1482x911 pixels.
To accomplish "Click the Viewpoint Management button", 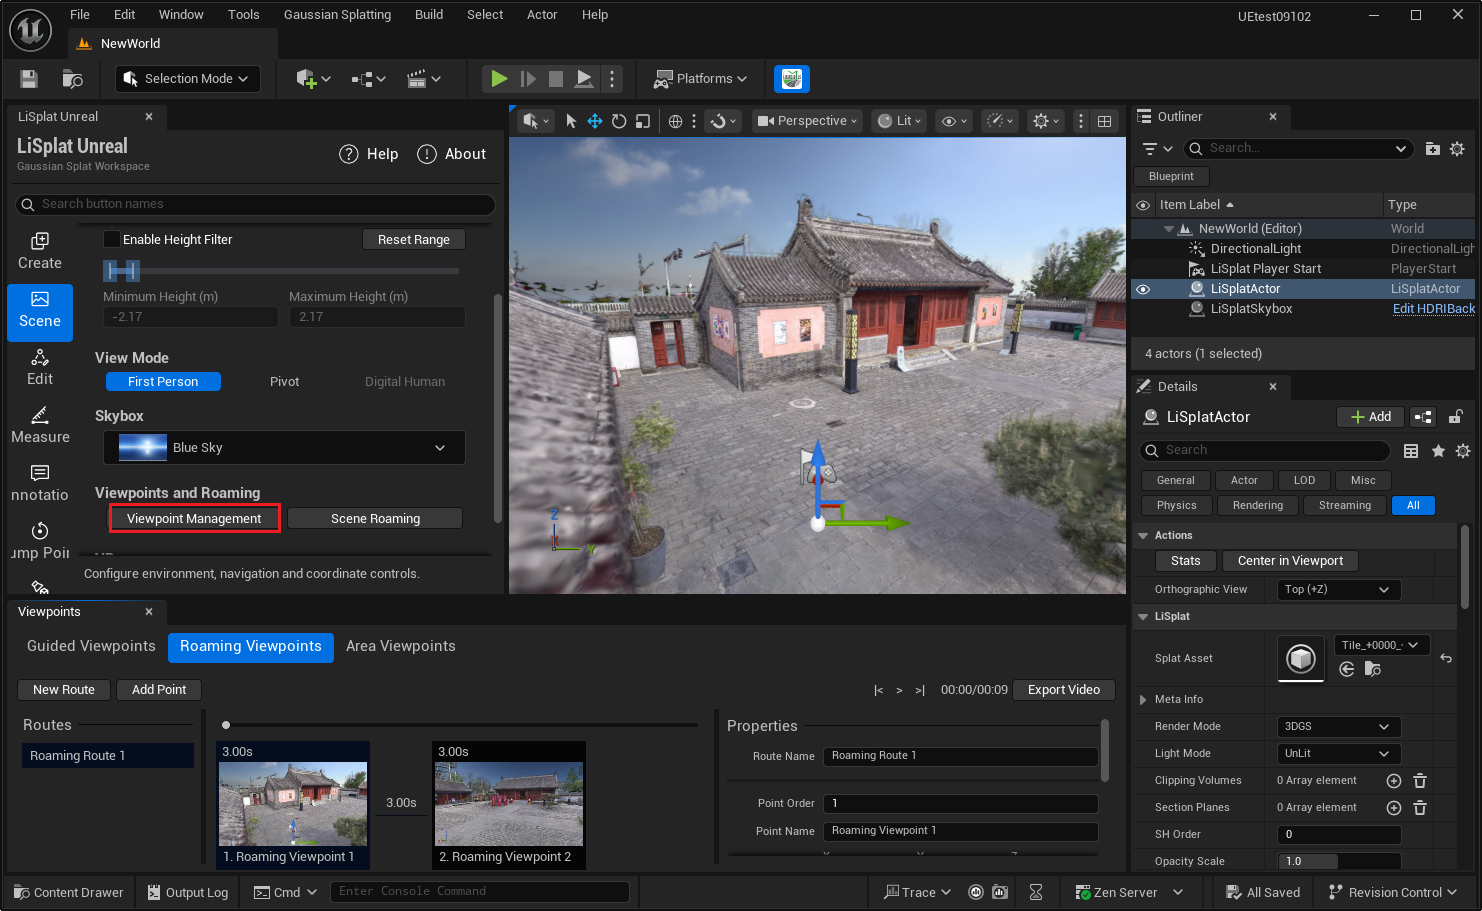I will tap(194, 519).
